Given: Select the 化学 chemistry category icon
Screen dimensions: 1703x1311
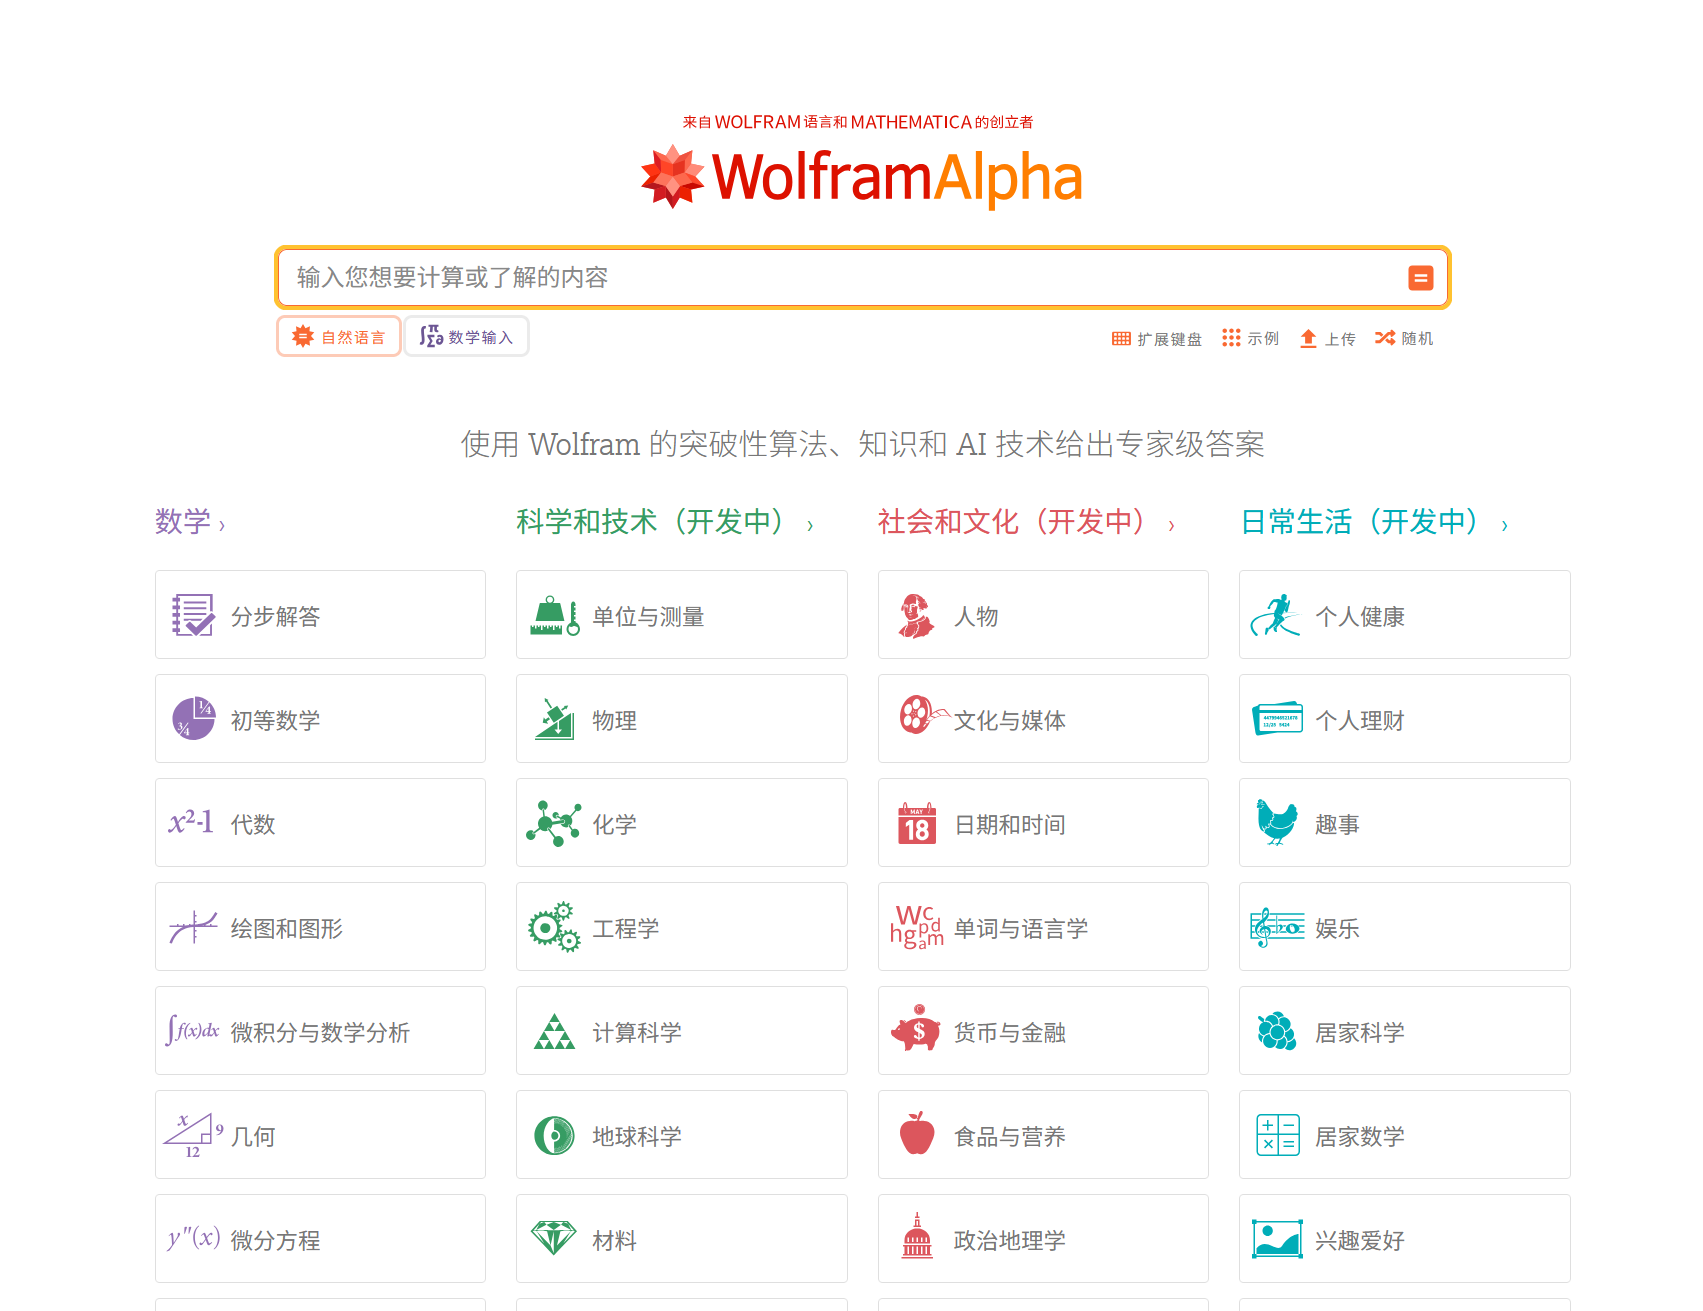Looking at the screenshot, I should pyautogui.click(x=554, y=822).
